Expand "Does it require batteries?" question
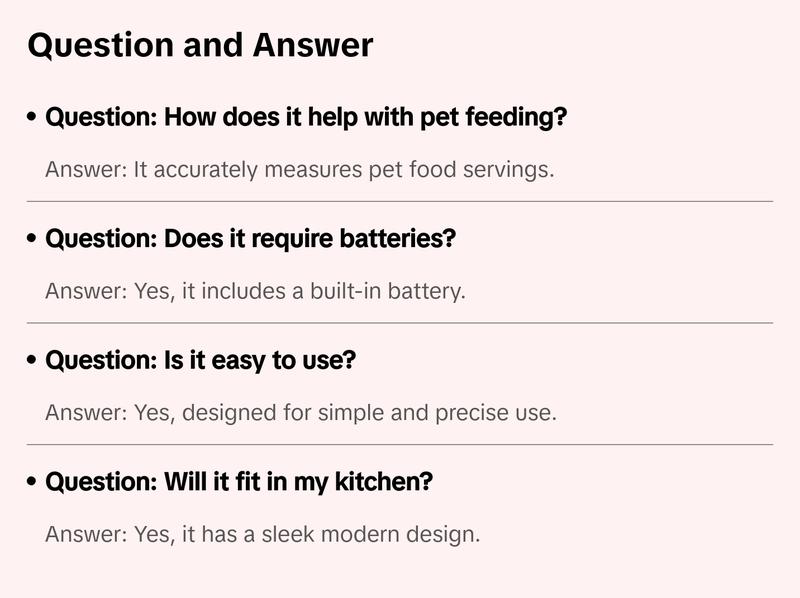This screenshot has width=800, height=598. point(250,240)
